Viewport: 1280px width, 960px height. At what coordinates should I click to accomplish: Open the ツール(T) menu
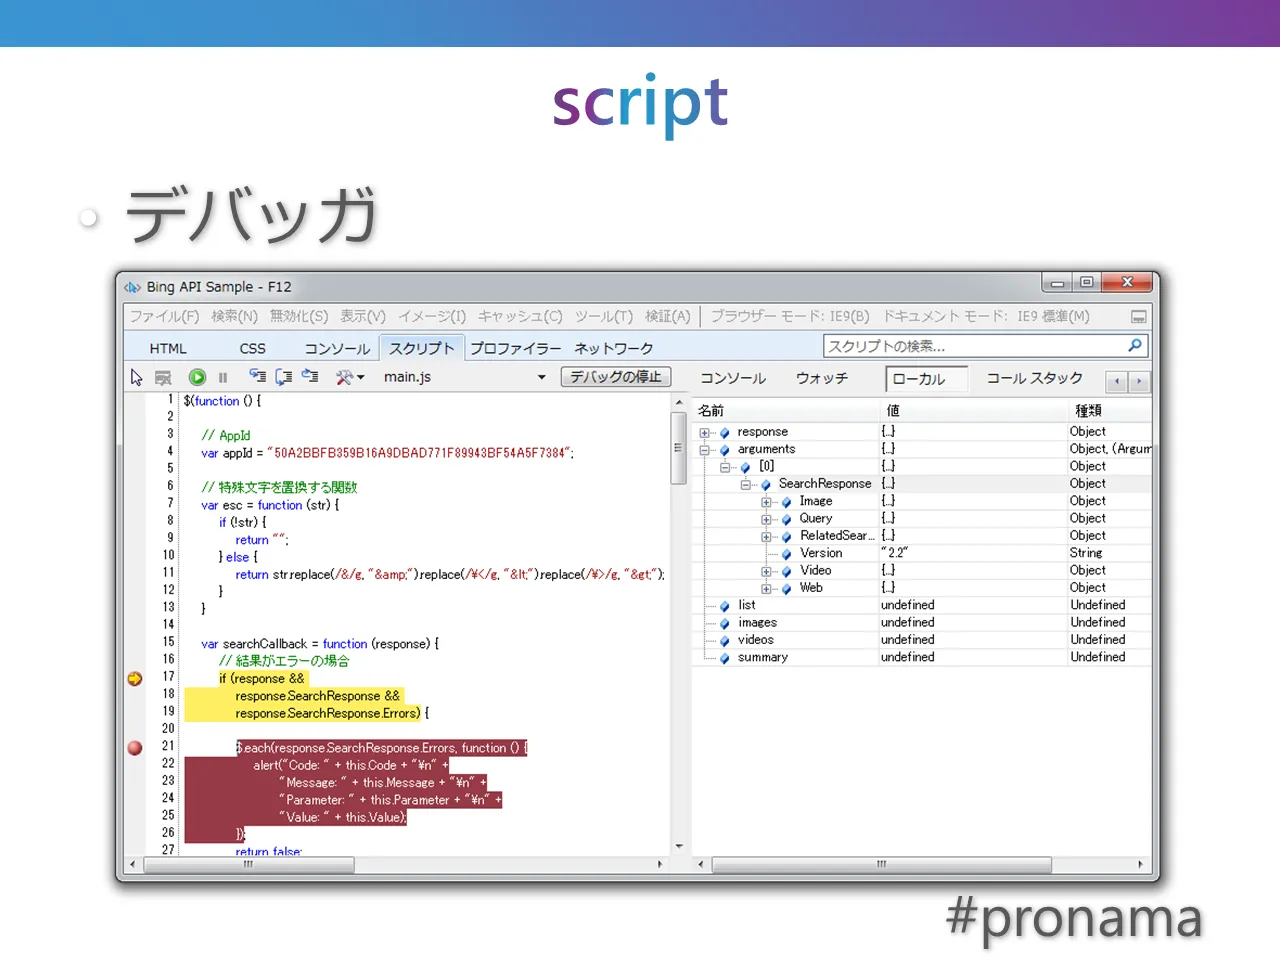(x=604, y=316)
